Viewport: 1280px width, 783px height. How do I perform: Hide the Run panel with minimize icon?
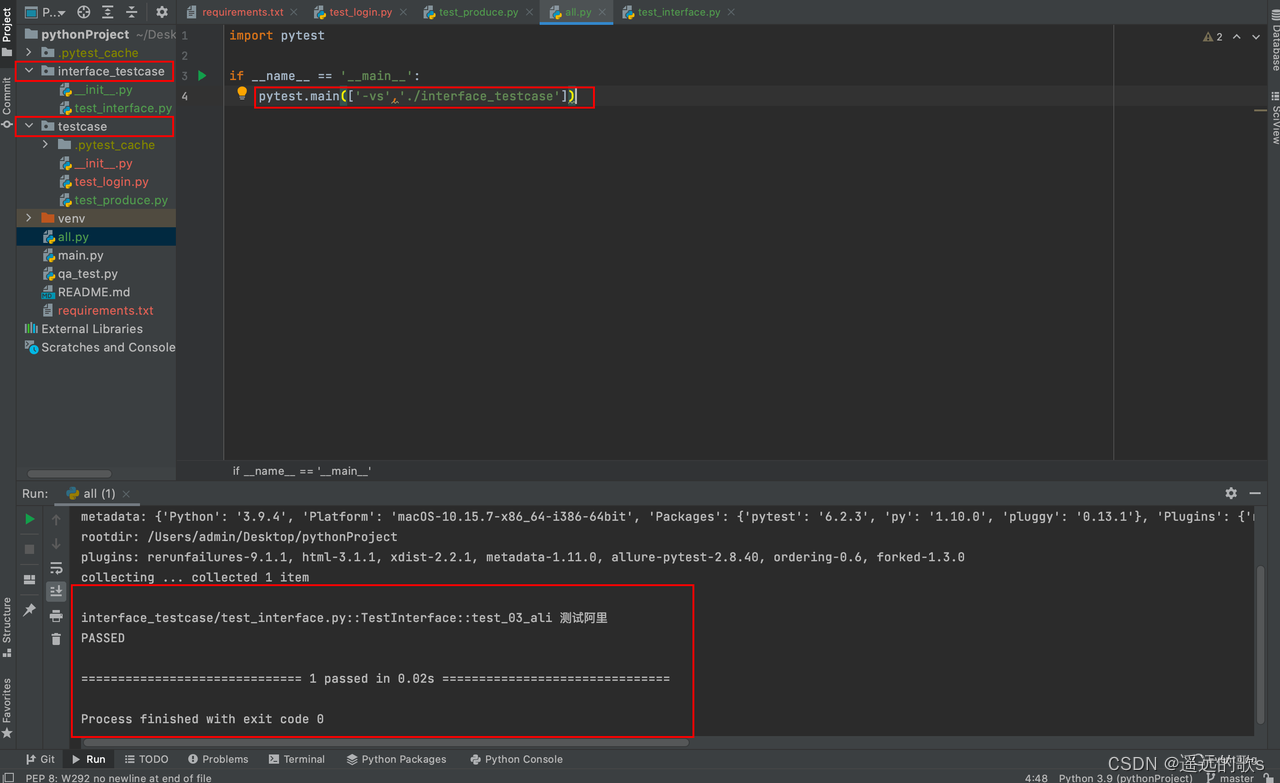(x=1255, y=493)
